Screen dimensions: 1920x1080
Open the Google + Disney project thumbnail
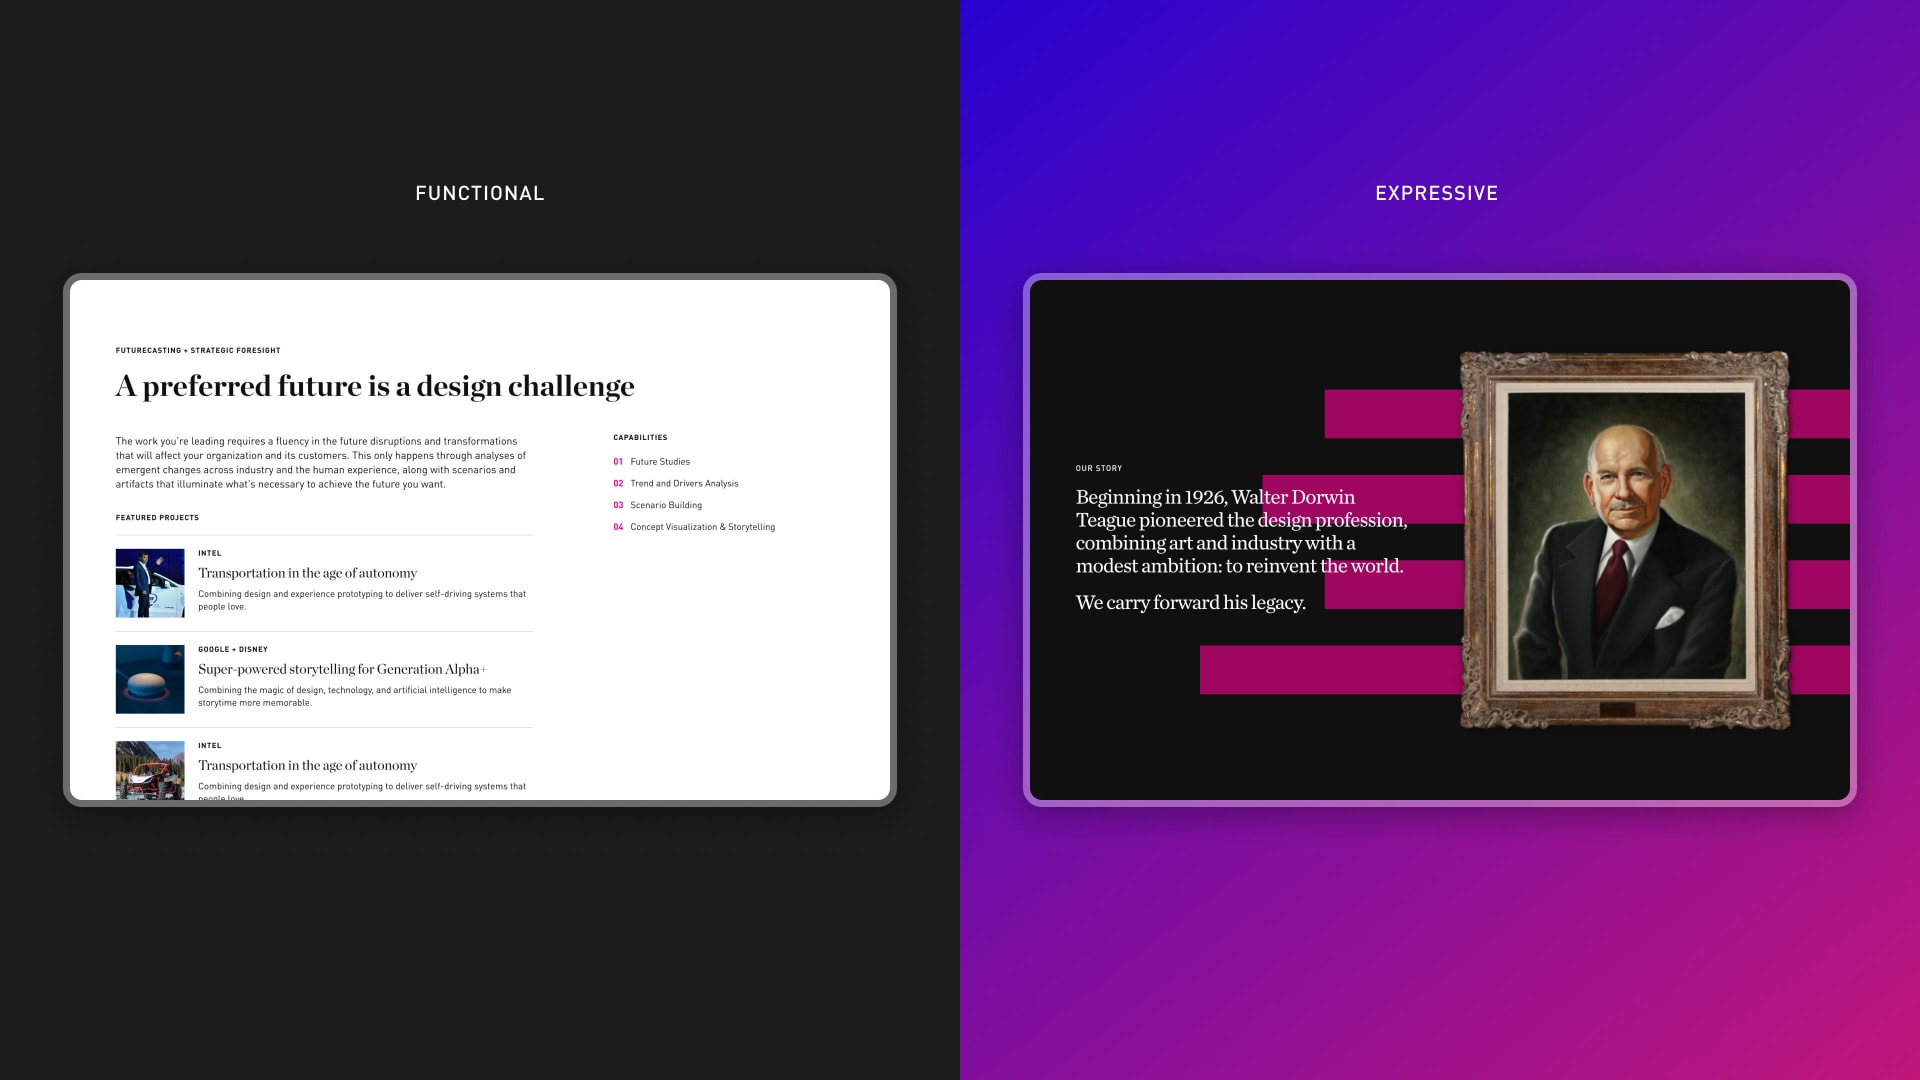click(x=150, y=679)
